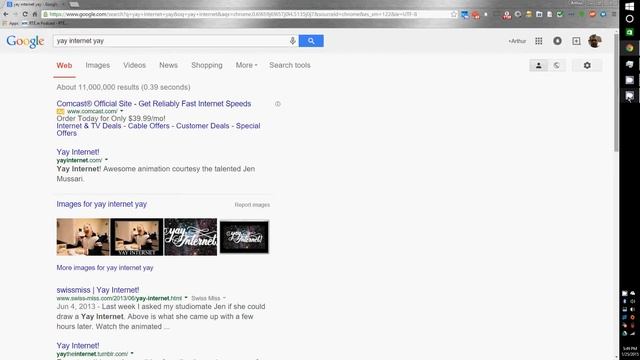Switch to Chrome on the taskbar
Screen dimensions: 640x360
point(629,48)
